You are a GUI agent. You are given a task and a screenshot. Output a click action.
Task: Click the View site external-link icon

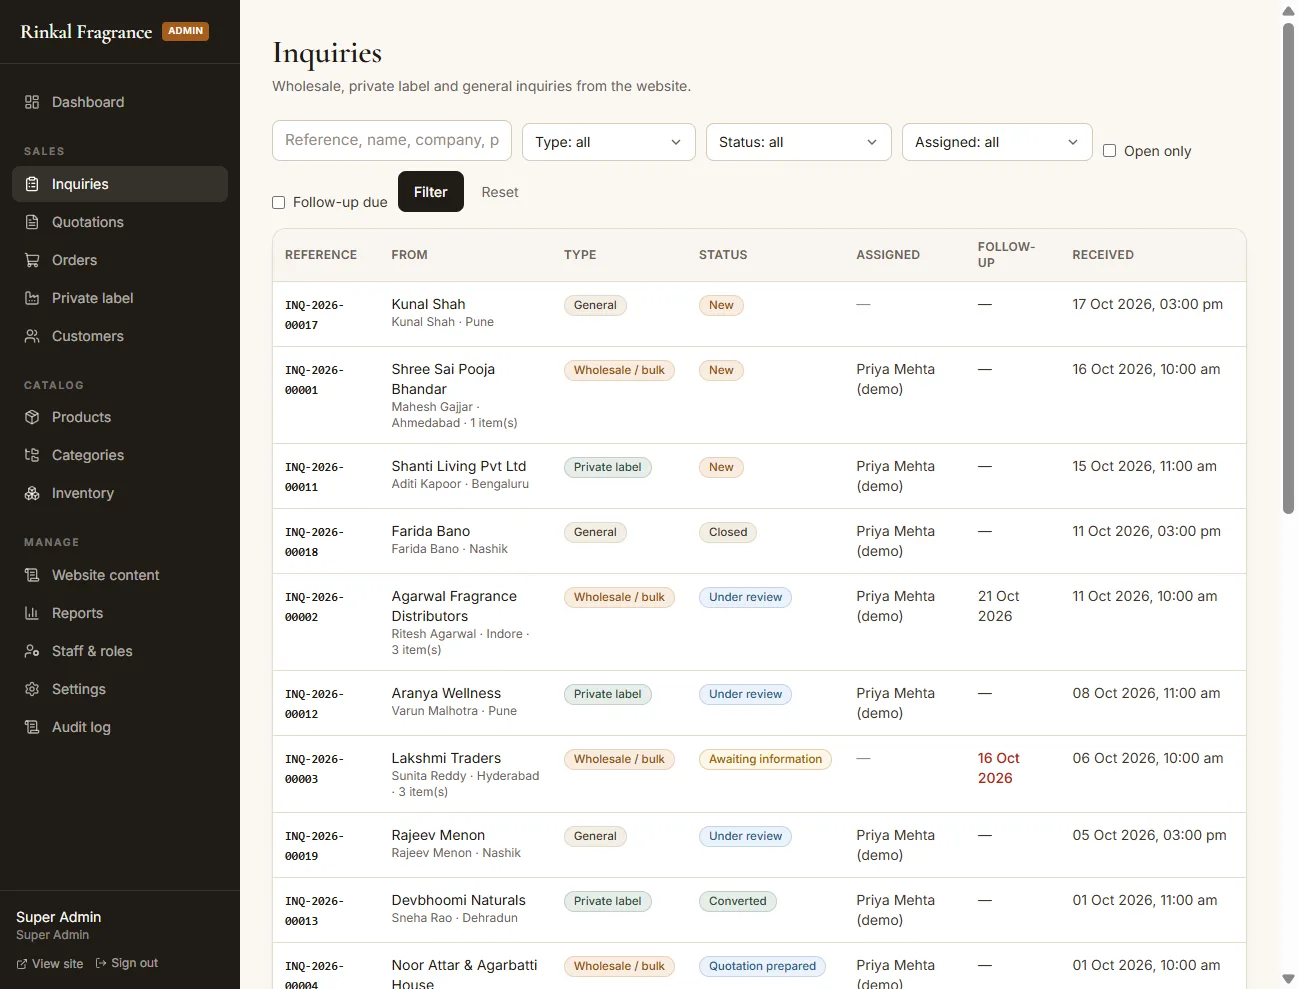tap(22, 964)
